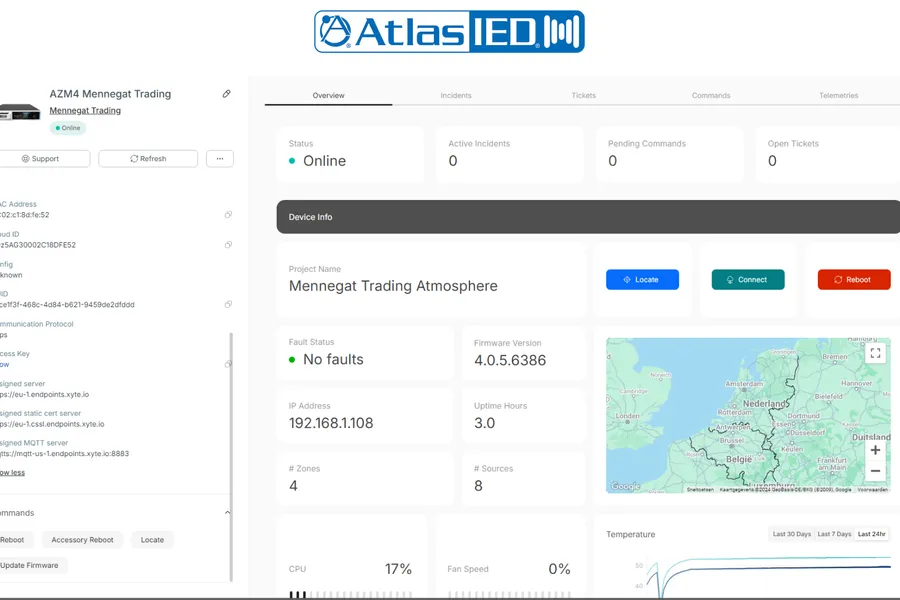The width and height of the screenshot is (900, 600).
Task: Switch to the Telemetries tab
Action: pyautogui.click(x=838, y=95)
